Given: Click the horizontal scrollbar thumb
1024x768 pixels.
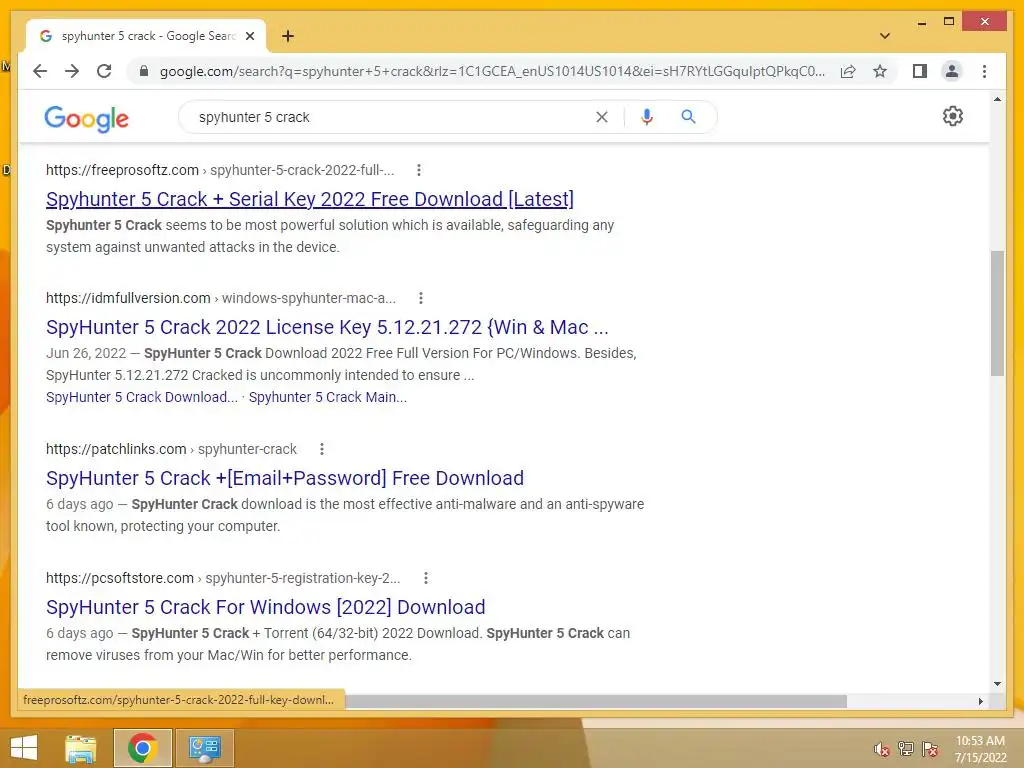Looking at the screenshot, I should tap(596, 701).
